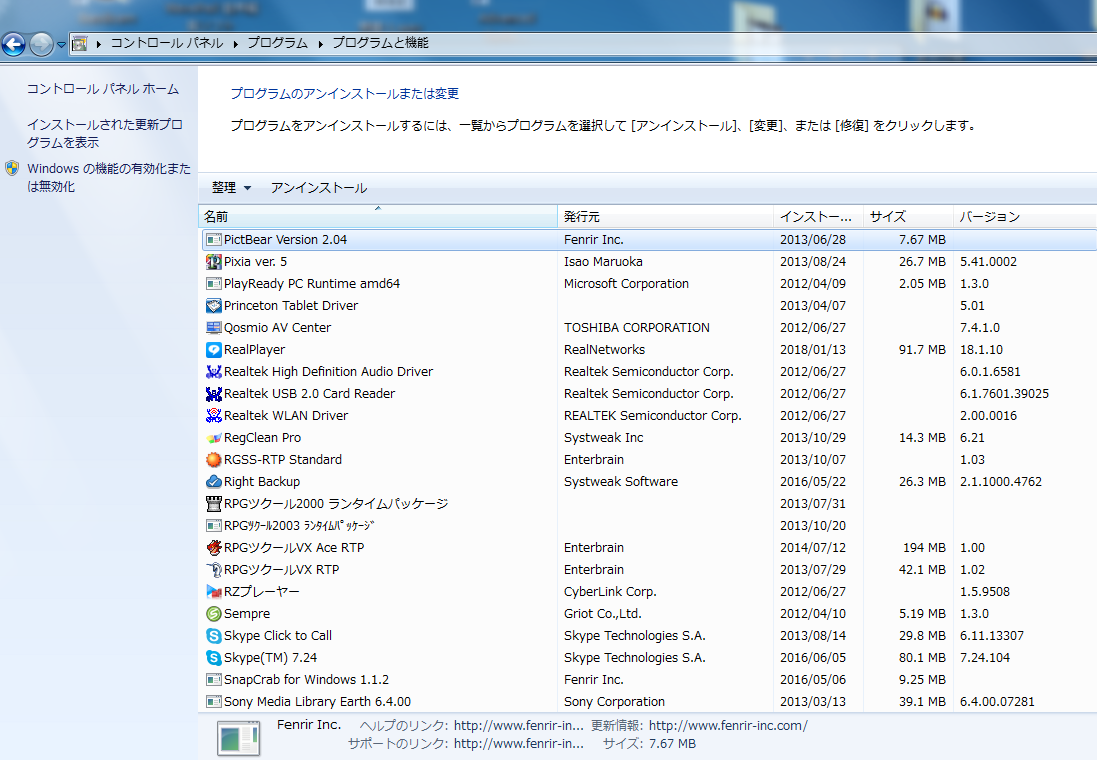Open インストールされた更新プログラムを表示 link
This screenshot has width=1097, height=760.
(x=104, y=134)
